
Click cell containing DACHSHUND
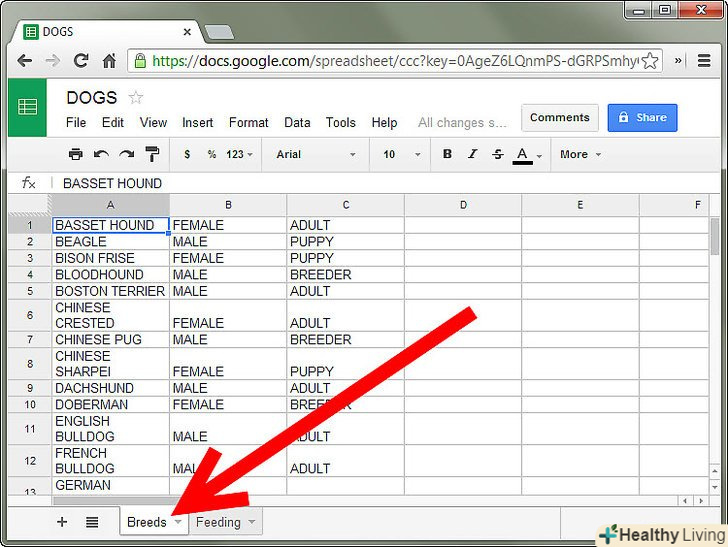click(x=110, y=388)
